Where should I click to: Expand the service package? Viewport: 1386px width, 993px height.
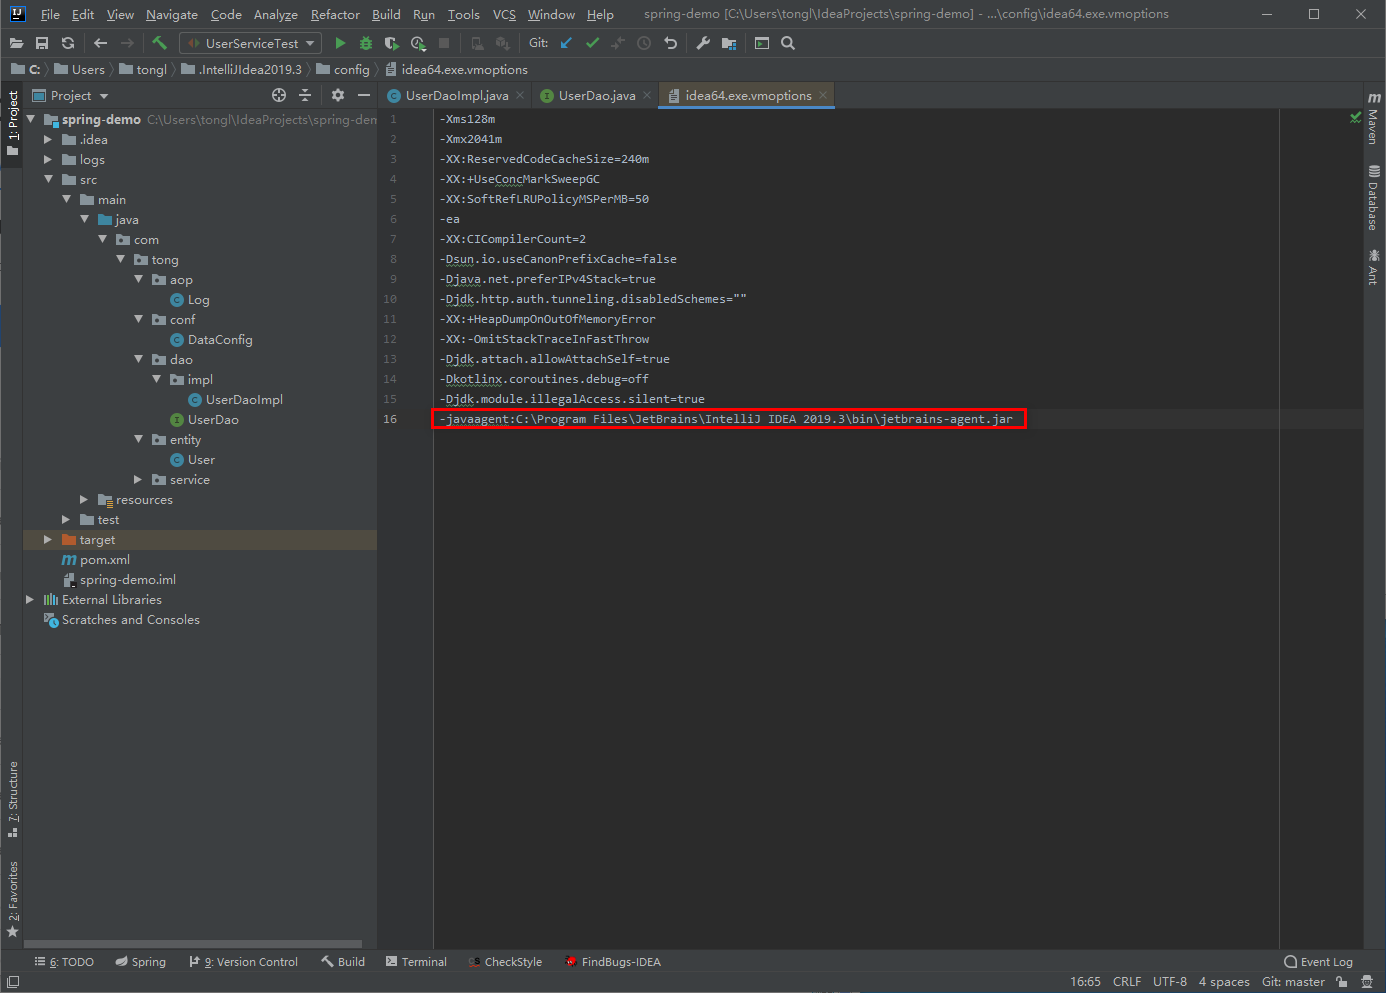(x=139, y=479)
